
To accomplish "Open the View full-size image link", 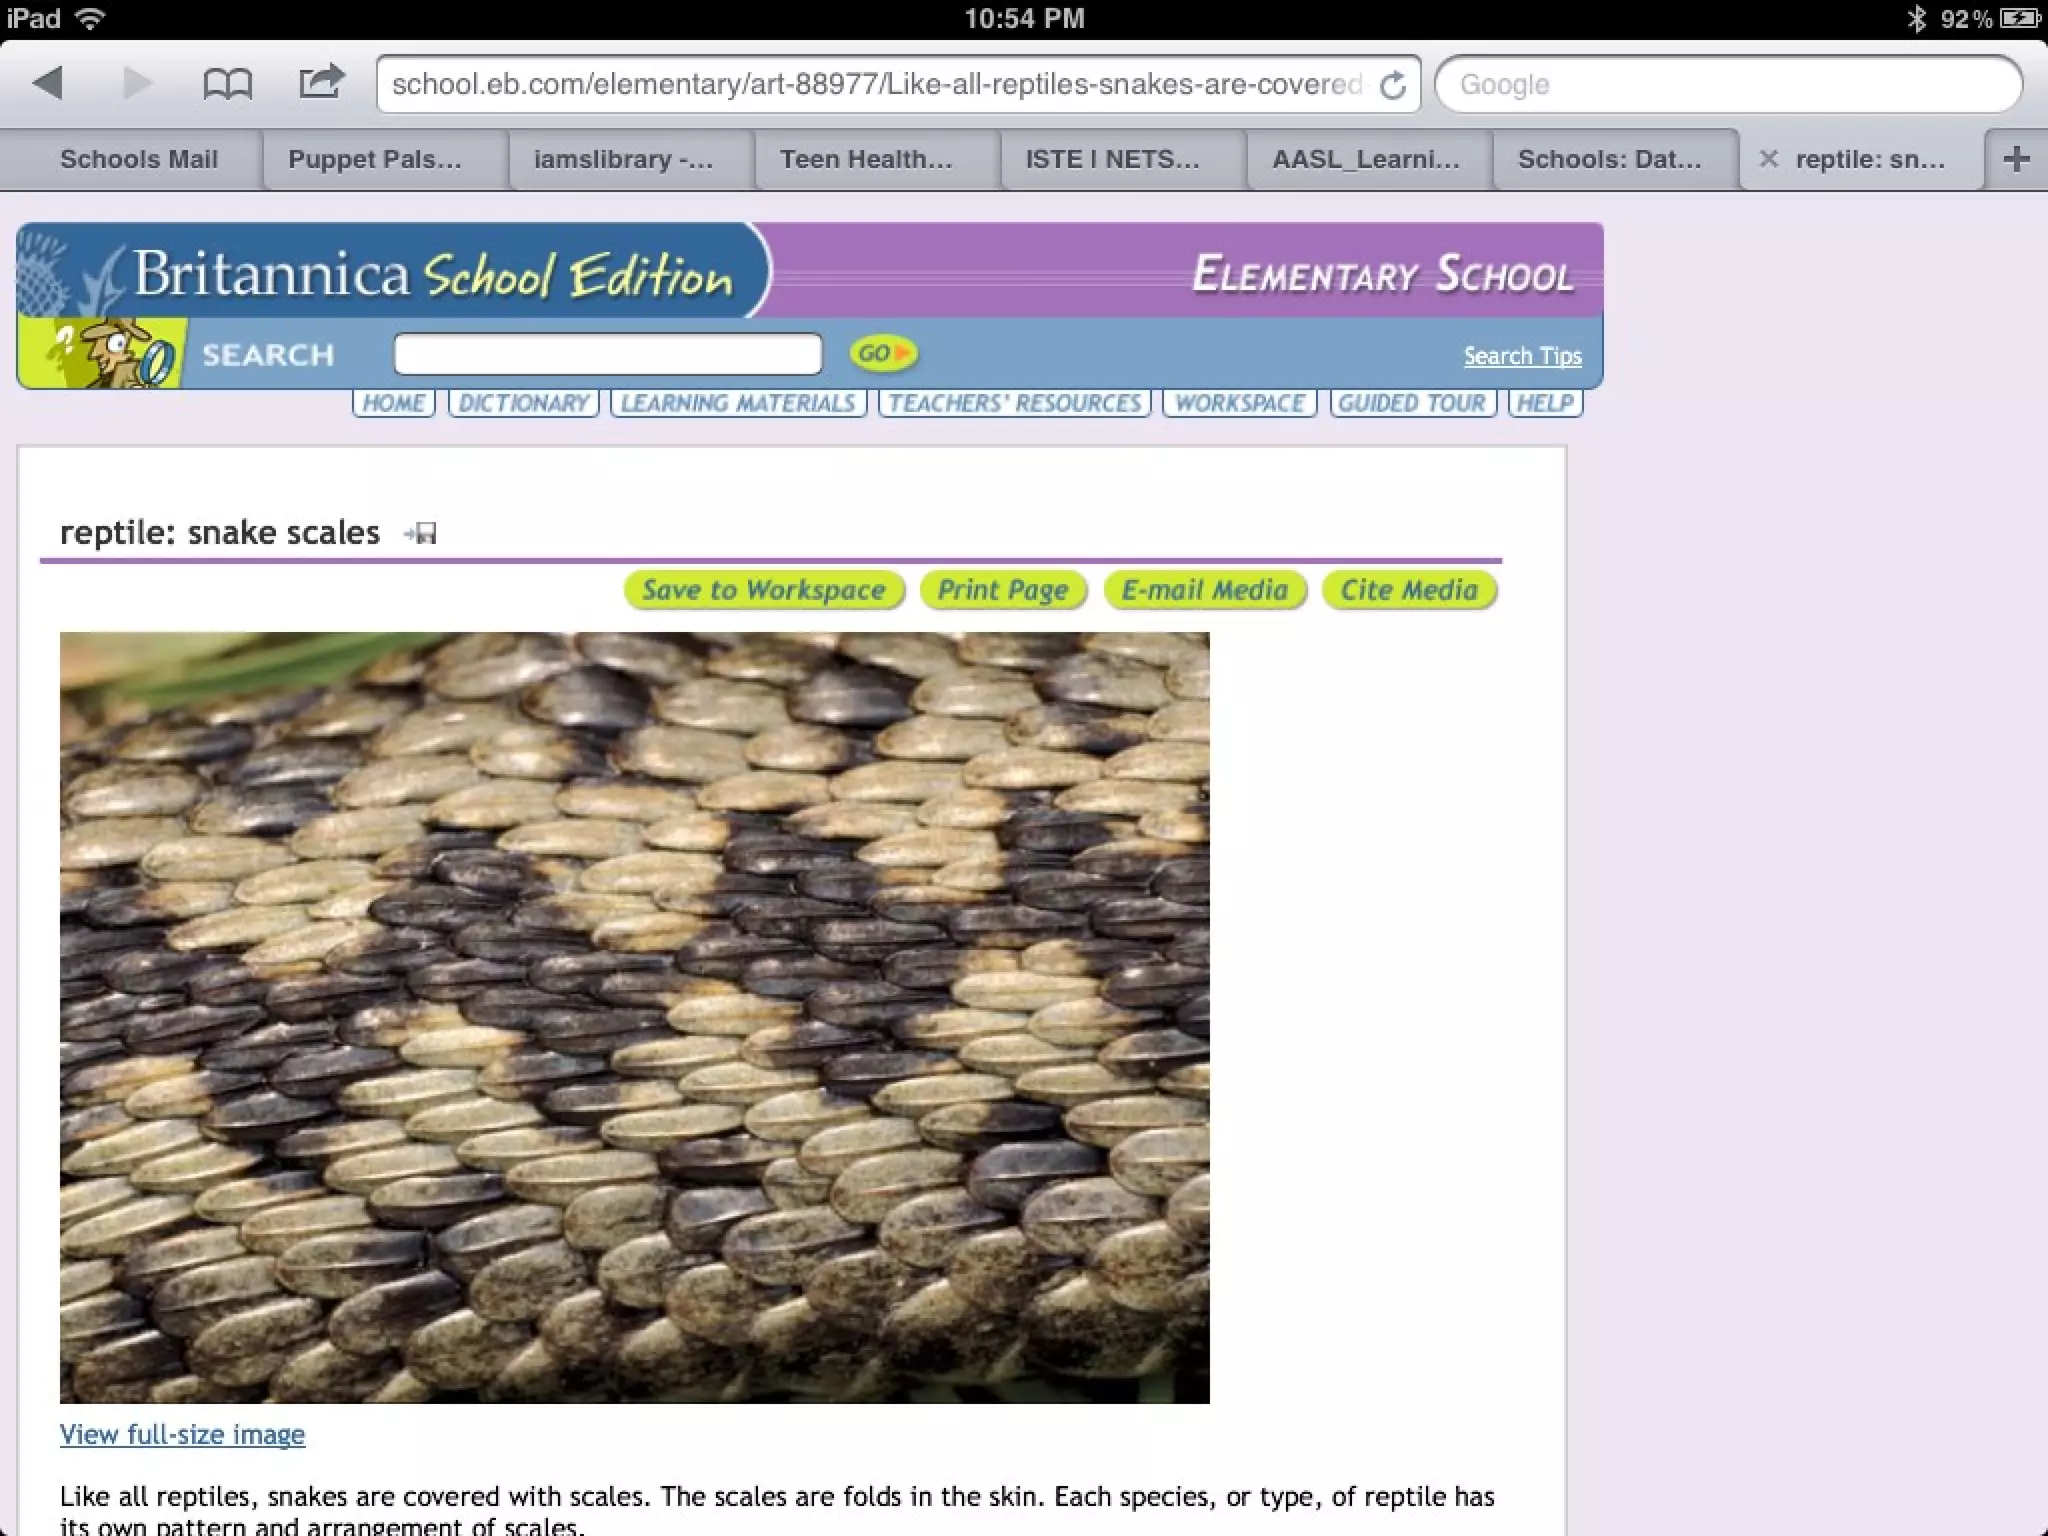I will click(182, 1434).
